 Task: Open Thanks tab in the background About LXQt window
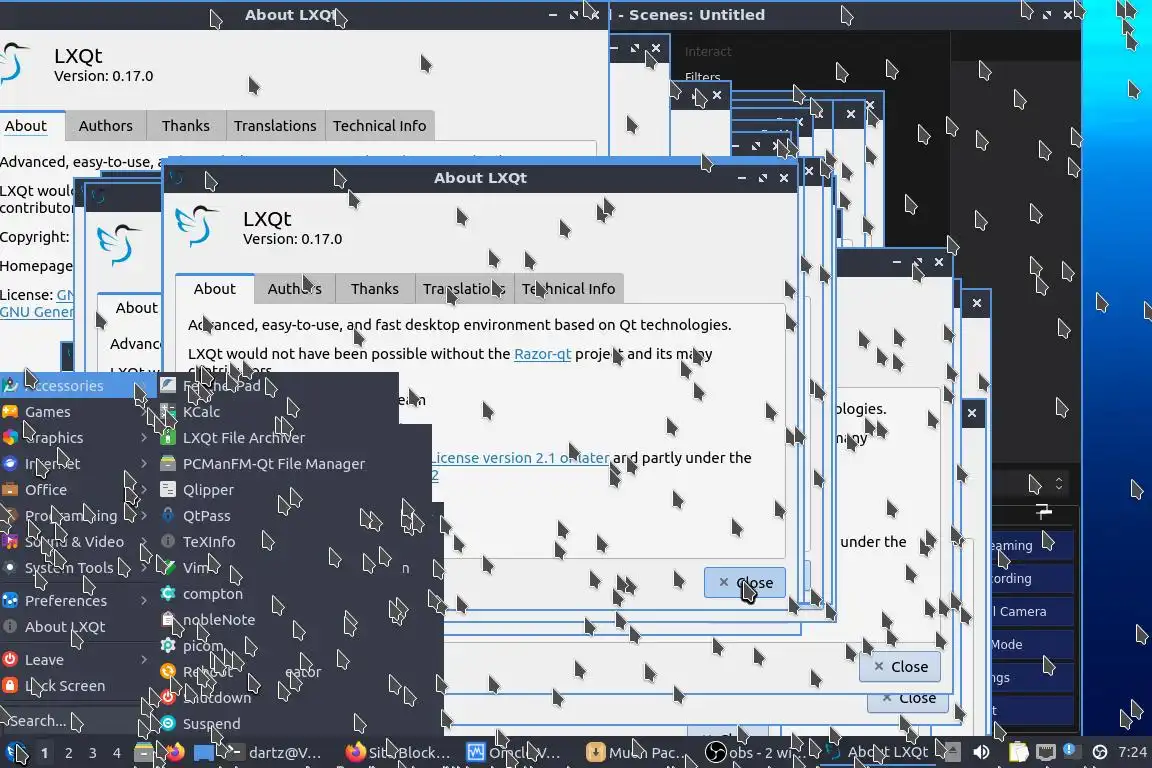186,126
